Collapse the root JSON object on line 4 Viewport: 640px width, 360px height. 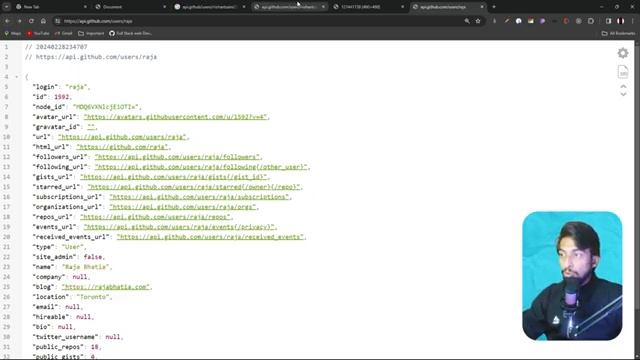[x=17, y=77]
